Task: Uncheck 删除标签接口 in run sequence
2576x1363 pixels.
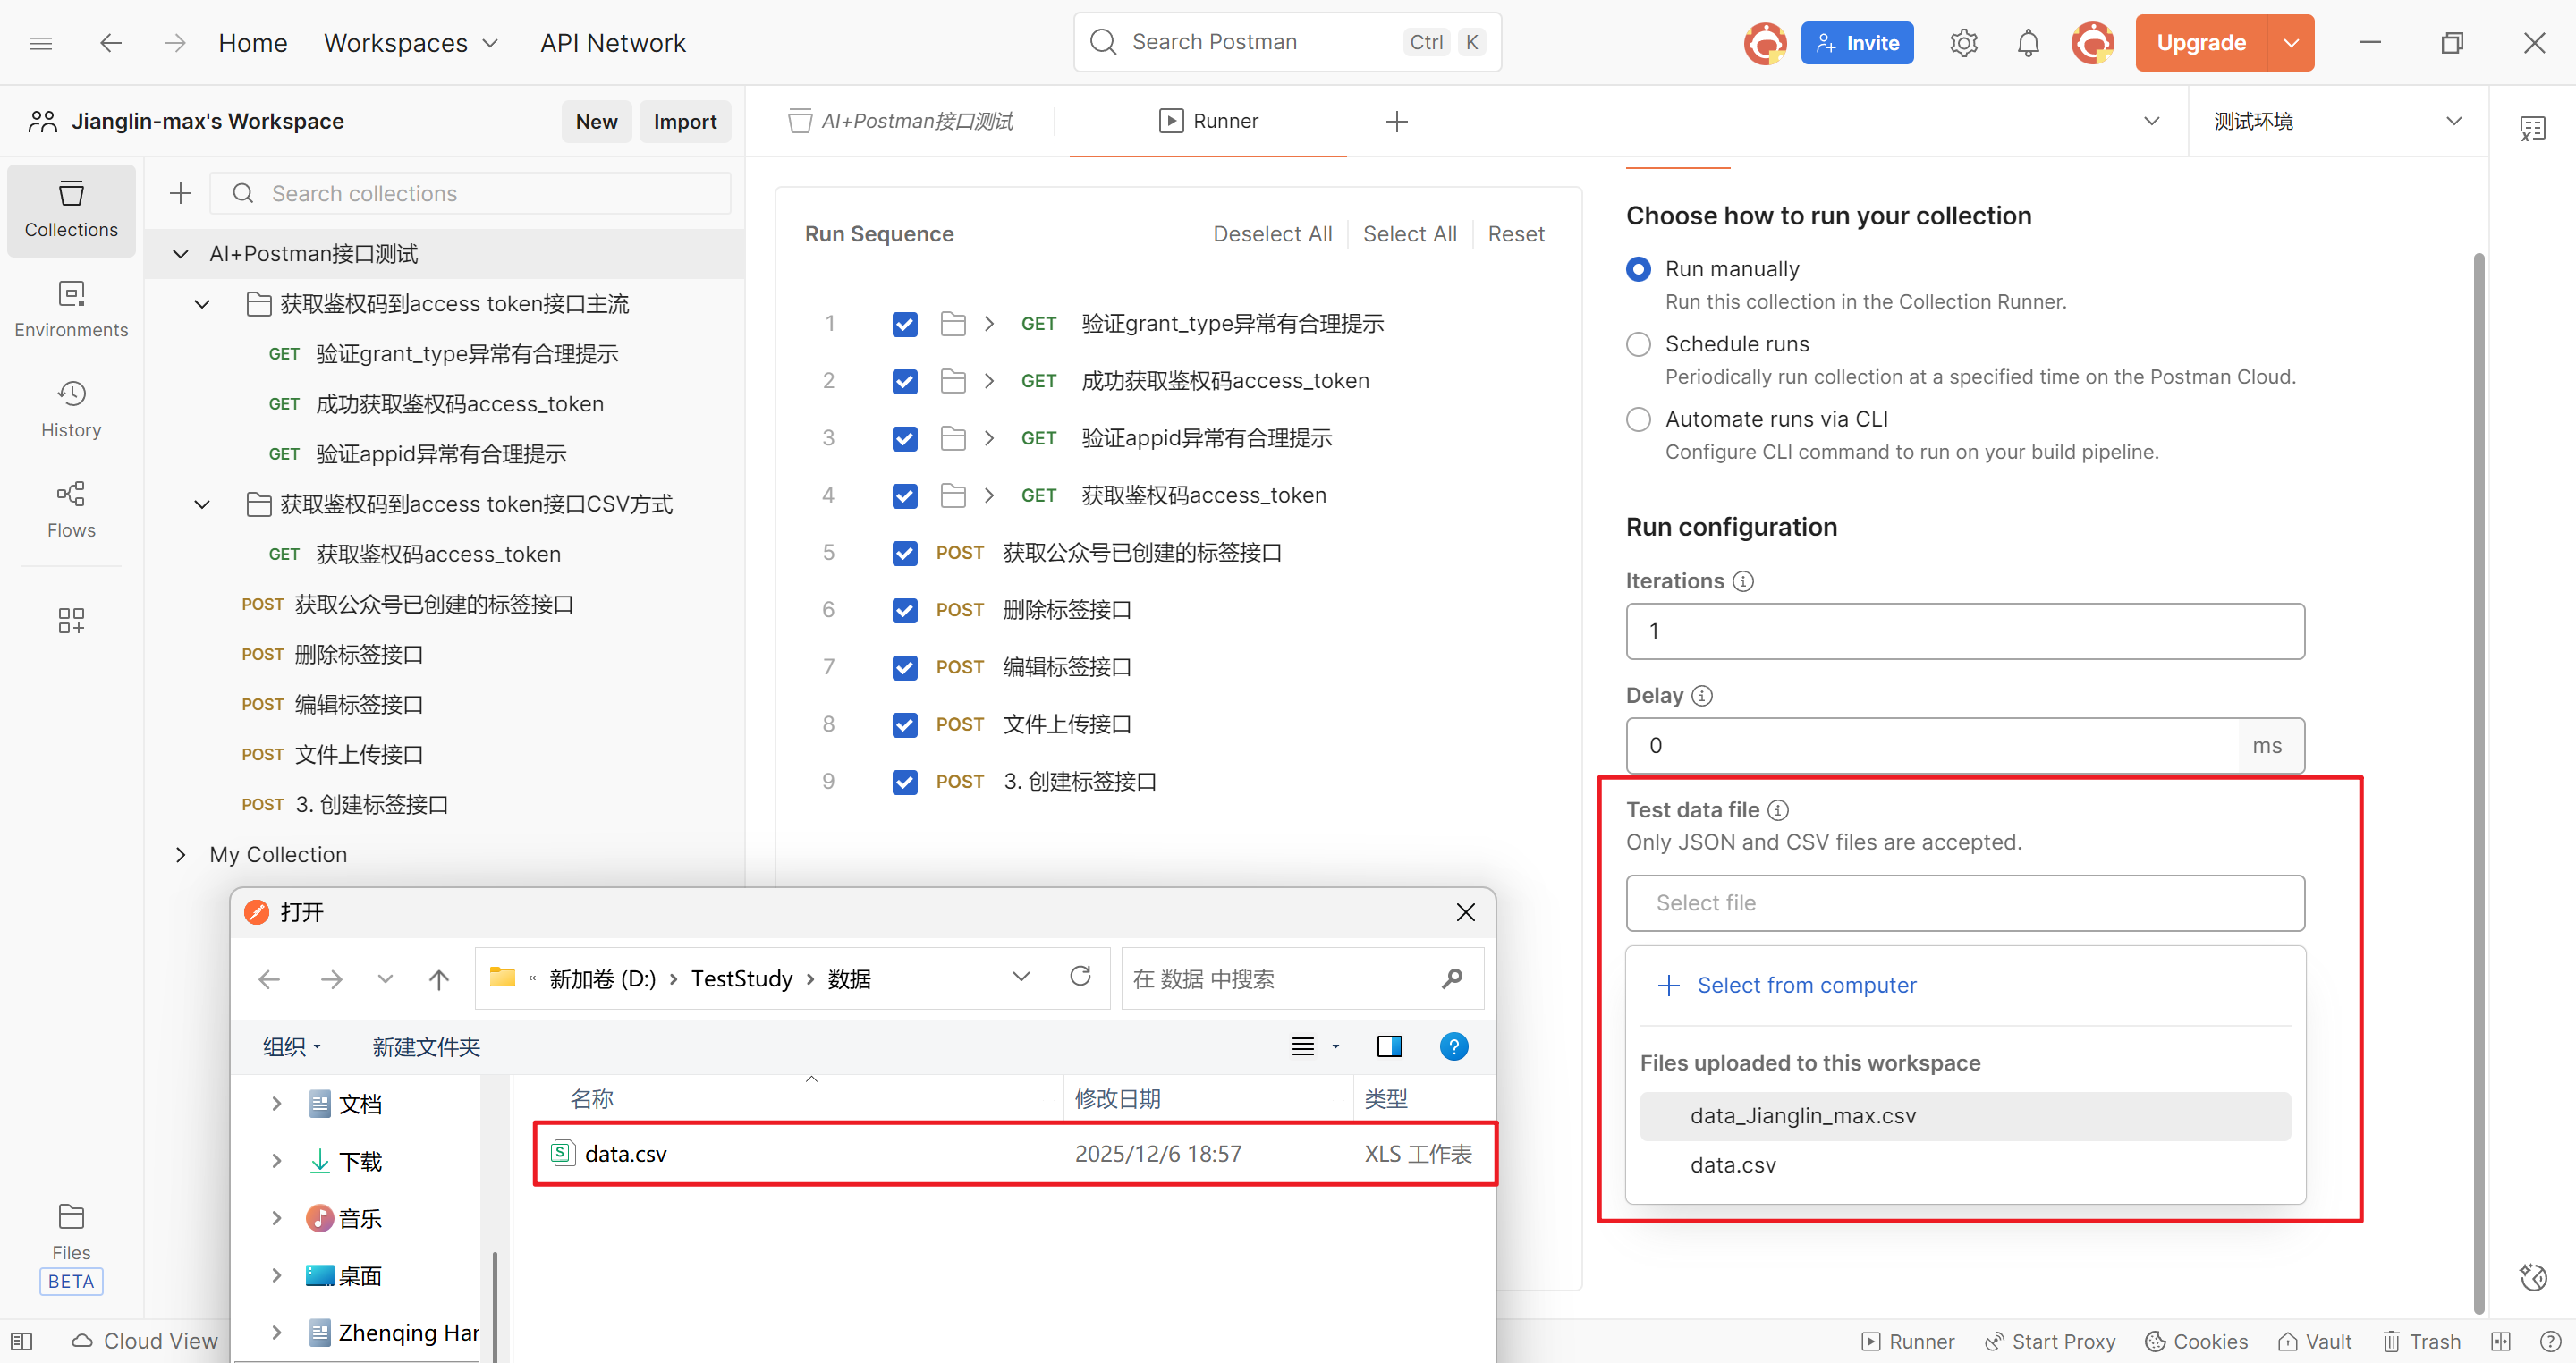Action: click(904, 610)
